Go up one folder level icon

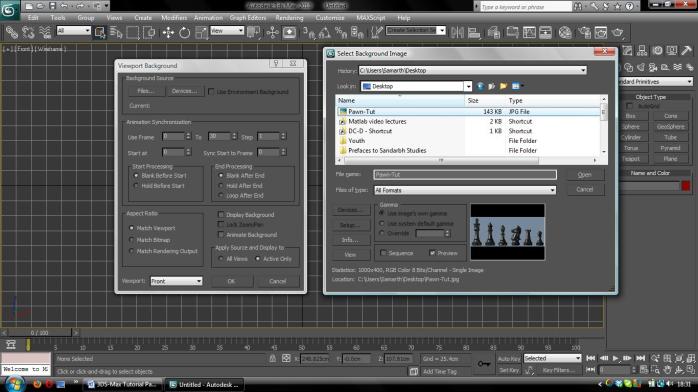click(491, 86)
